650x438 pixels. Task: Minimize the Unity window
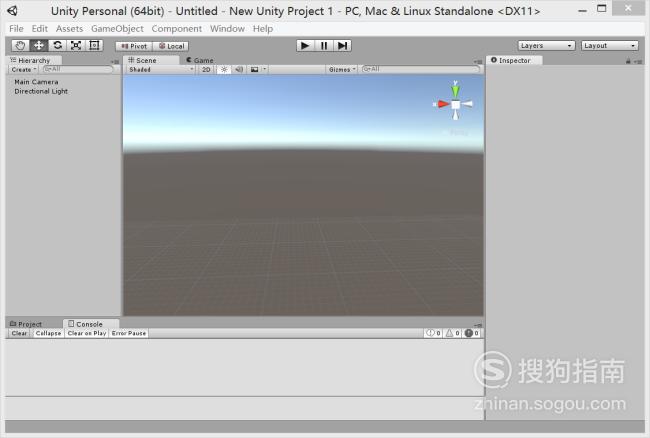click(x=582, y=10)
